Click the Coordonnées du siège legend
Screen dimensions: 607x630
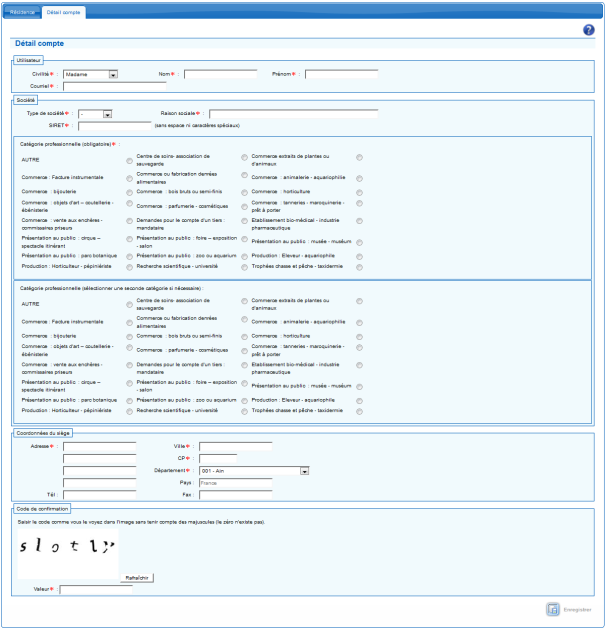(43, 433)
